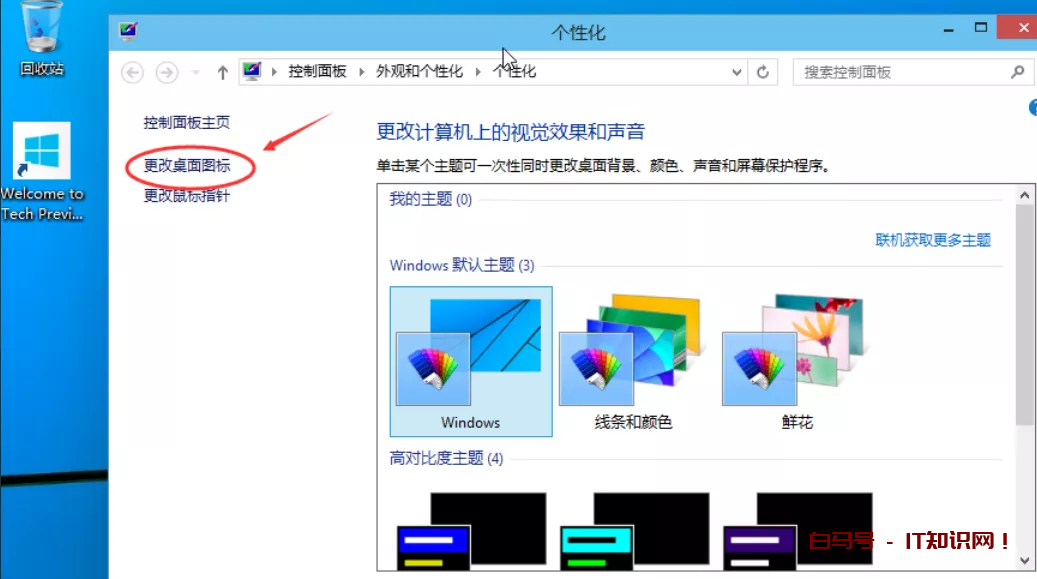The height and width of the screenshot is (579, 1037).
Task: Open the address bar dropdown chevron
Action: click(737, 71)
